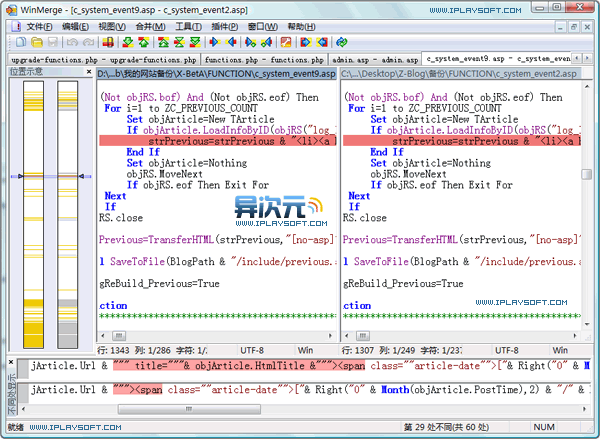Close the diff detail pane at bottom
Viewport: 600px width, 439px height.
[x=11, y=362]
